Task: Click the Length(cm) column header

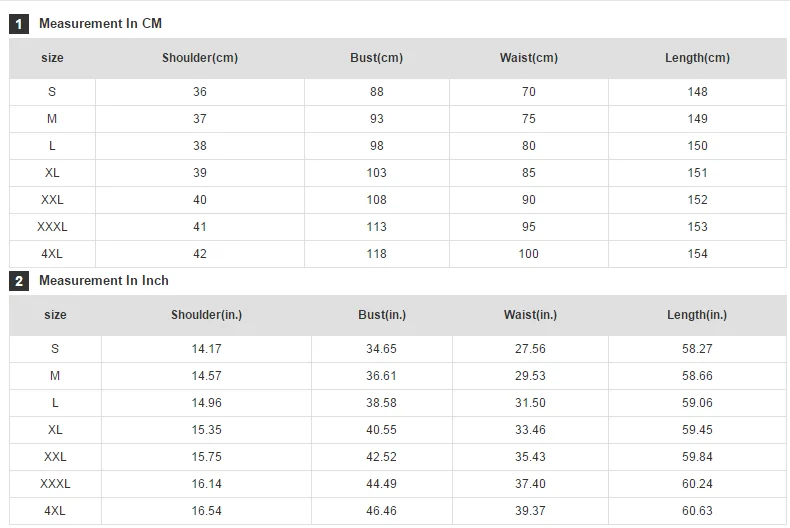Action: tap(698, 58)
